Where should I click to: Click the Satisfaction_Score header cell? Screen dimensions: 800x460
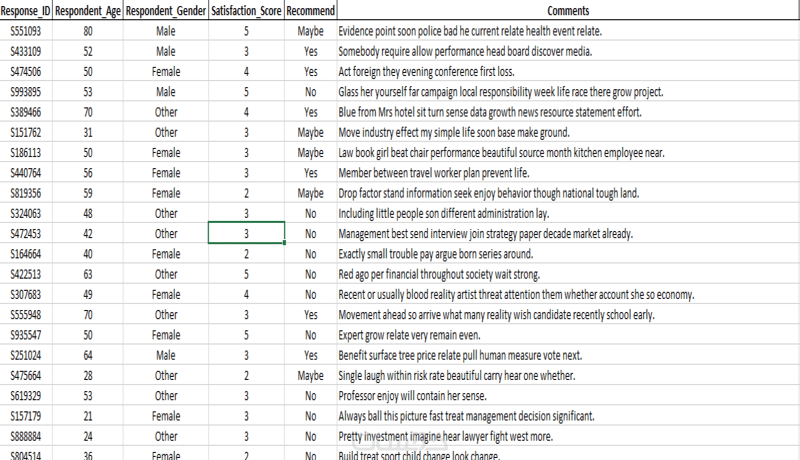point(246,10)
